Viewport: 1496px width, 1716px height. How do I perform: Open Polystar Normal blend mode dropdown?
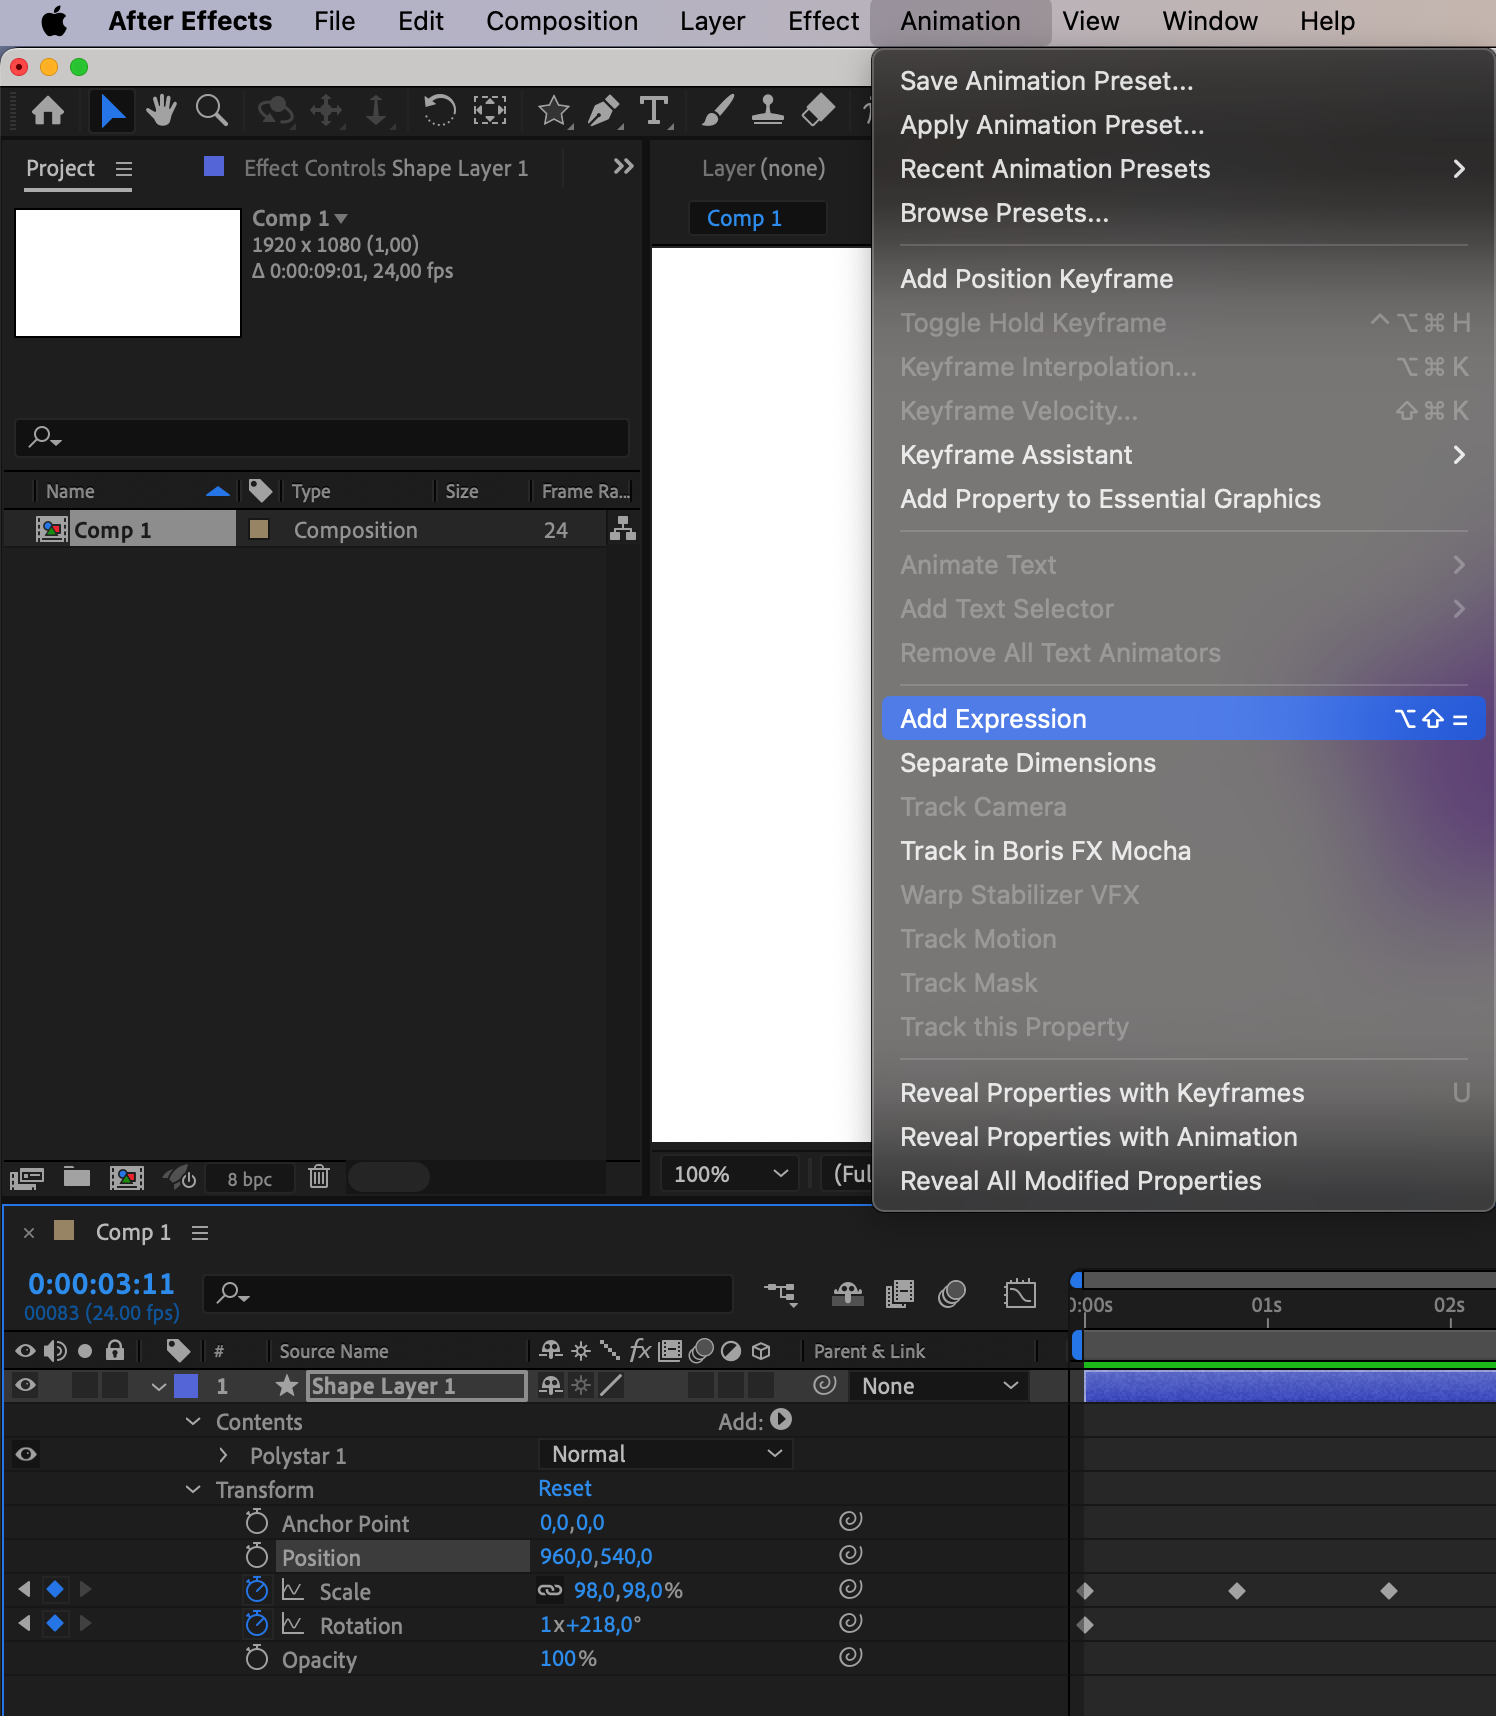[666, 1454]
